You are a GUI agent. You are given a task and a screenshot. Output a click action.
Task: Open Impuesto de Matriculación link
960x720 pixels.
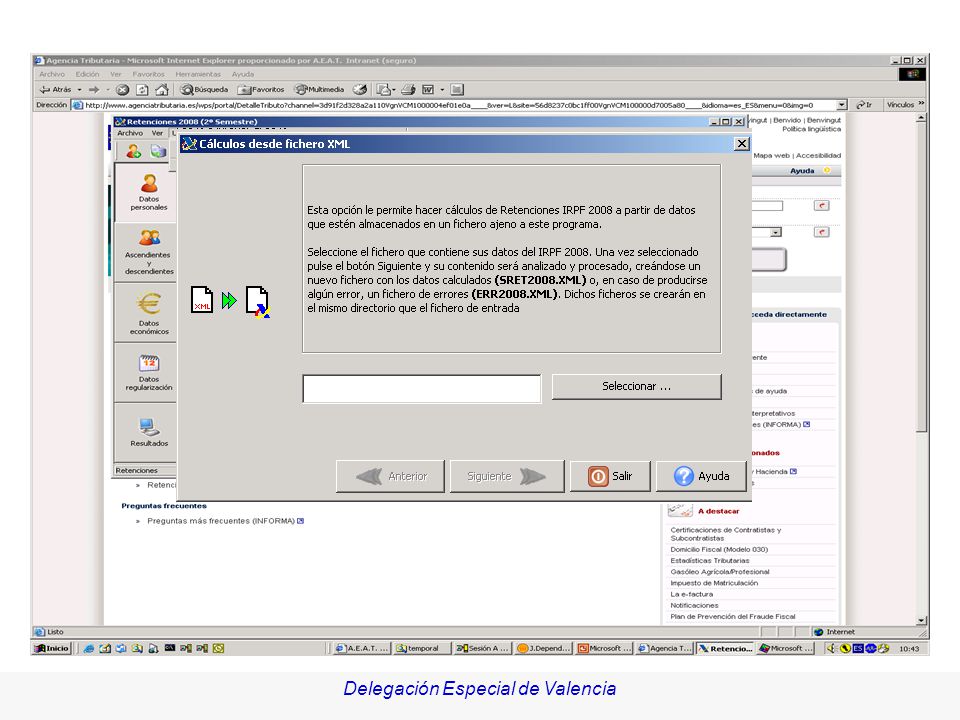[x=714, y=583]
